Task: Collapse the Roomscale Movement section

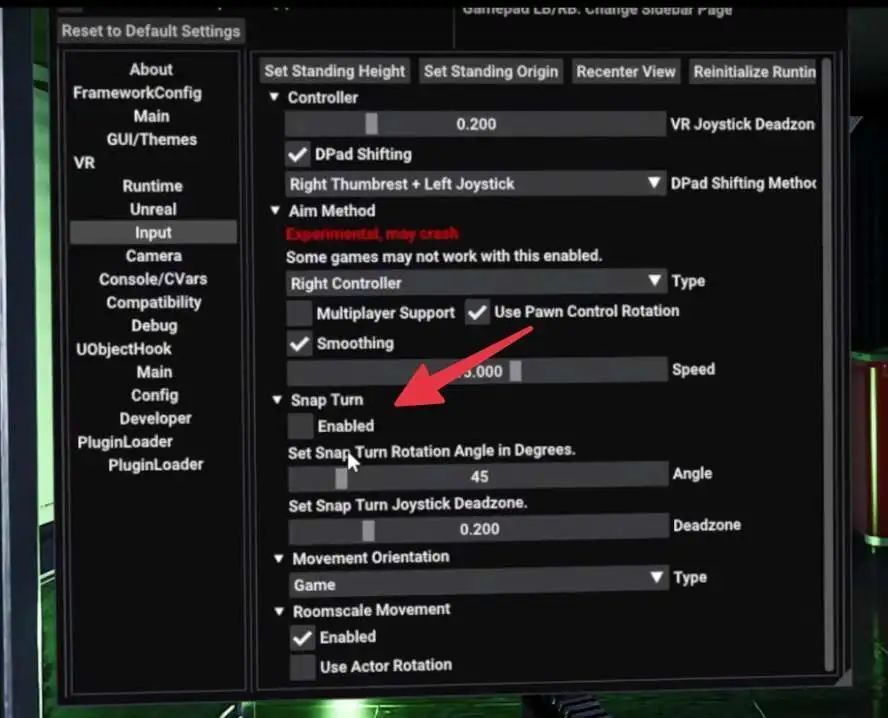Action: (x=280, y=610)
